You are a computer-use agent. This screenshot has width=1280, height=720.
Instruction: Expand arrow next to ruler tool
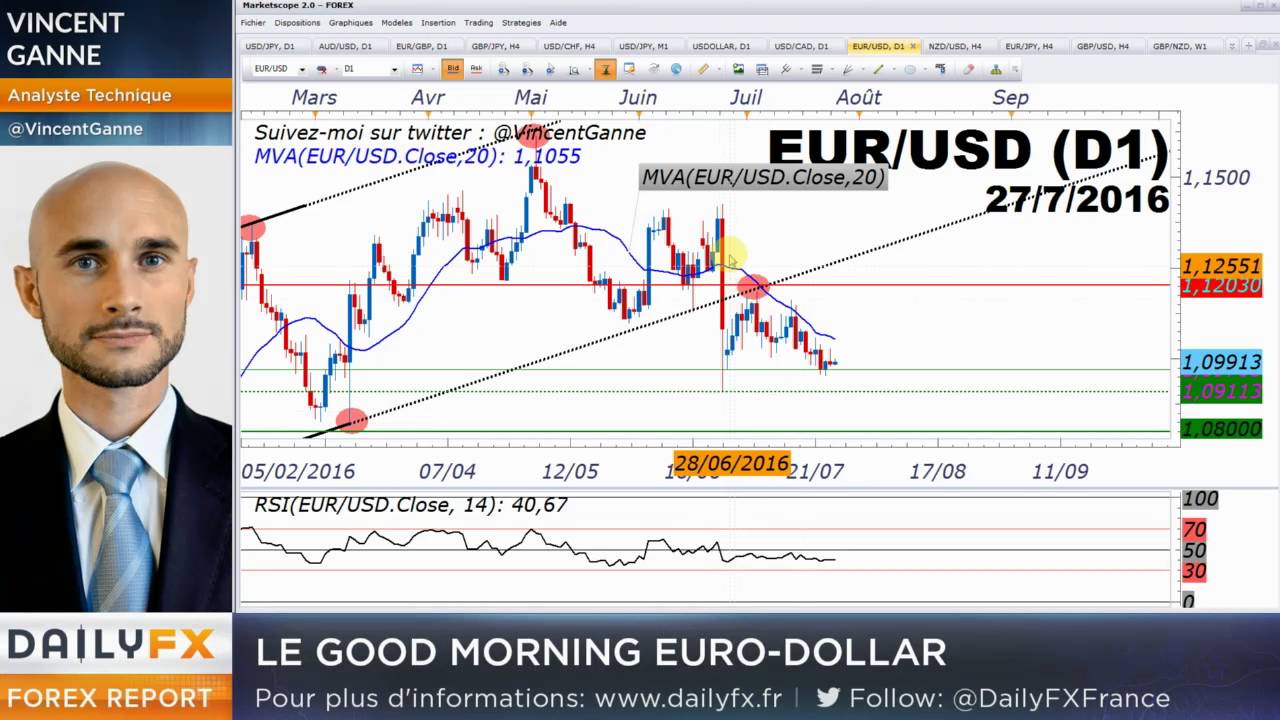coord(718,69)
